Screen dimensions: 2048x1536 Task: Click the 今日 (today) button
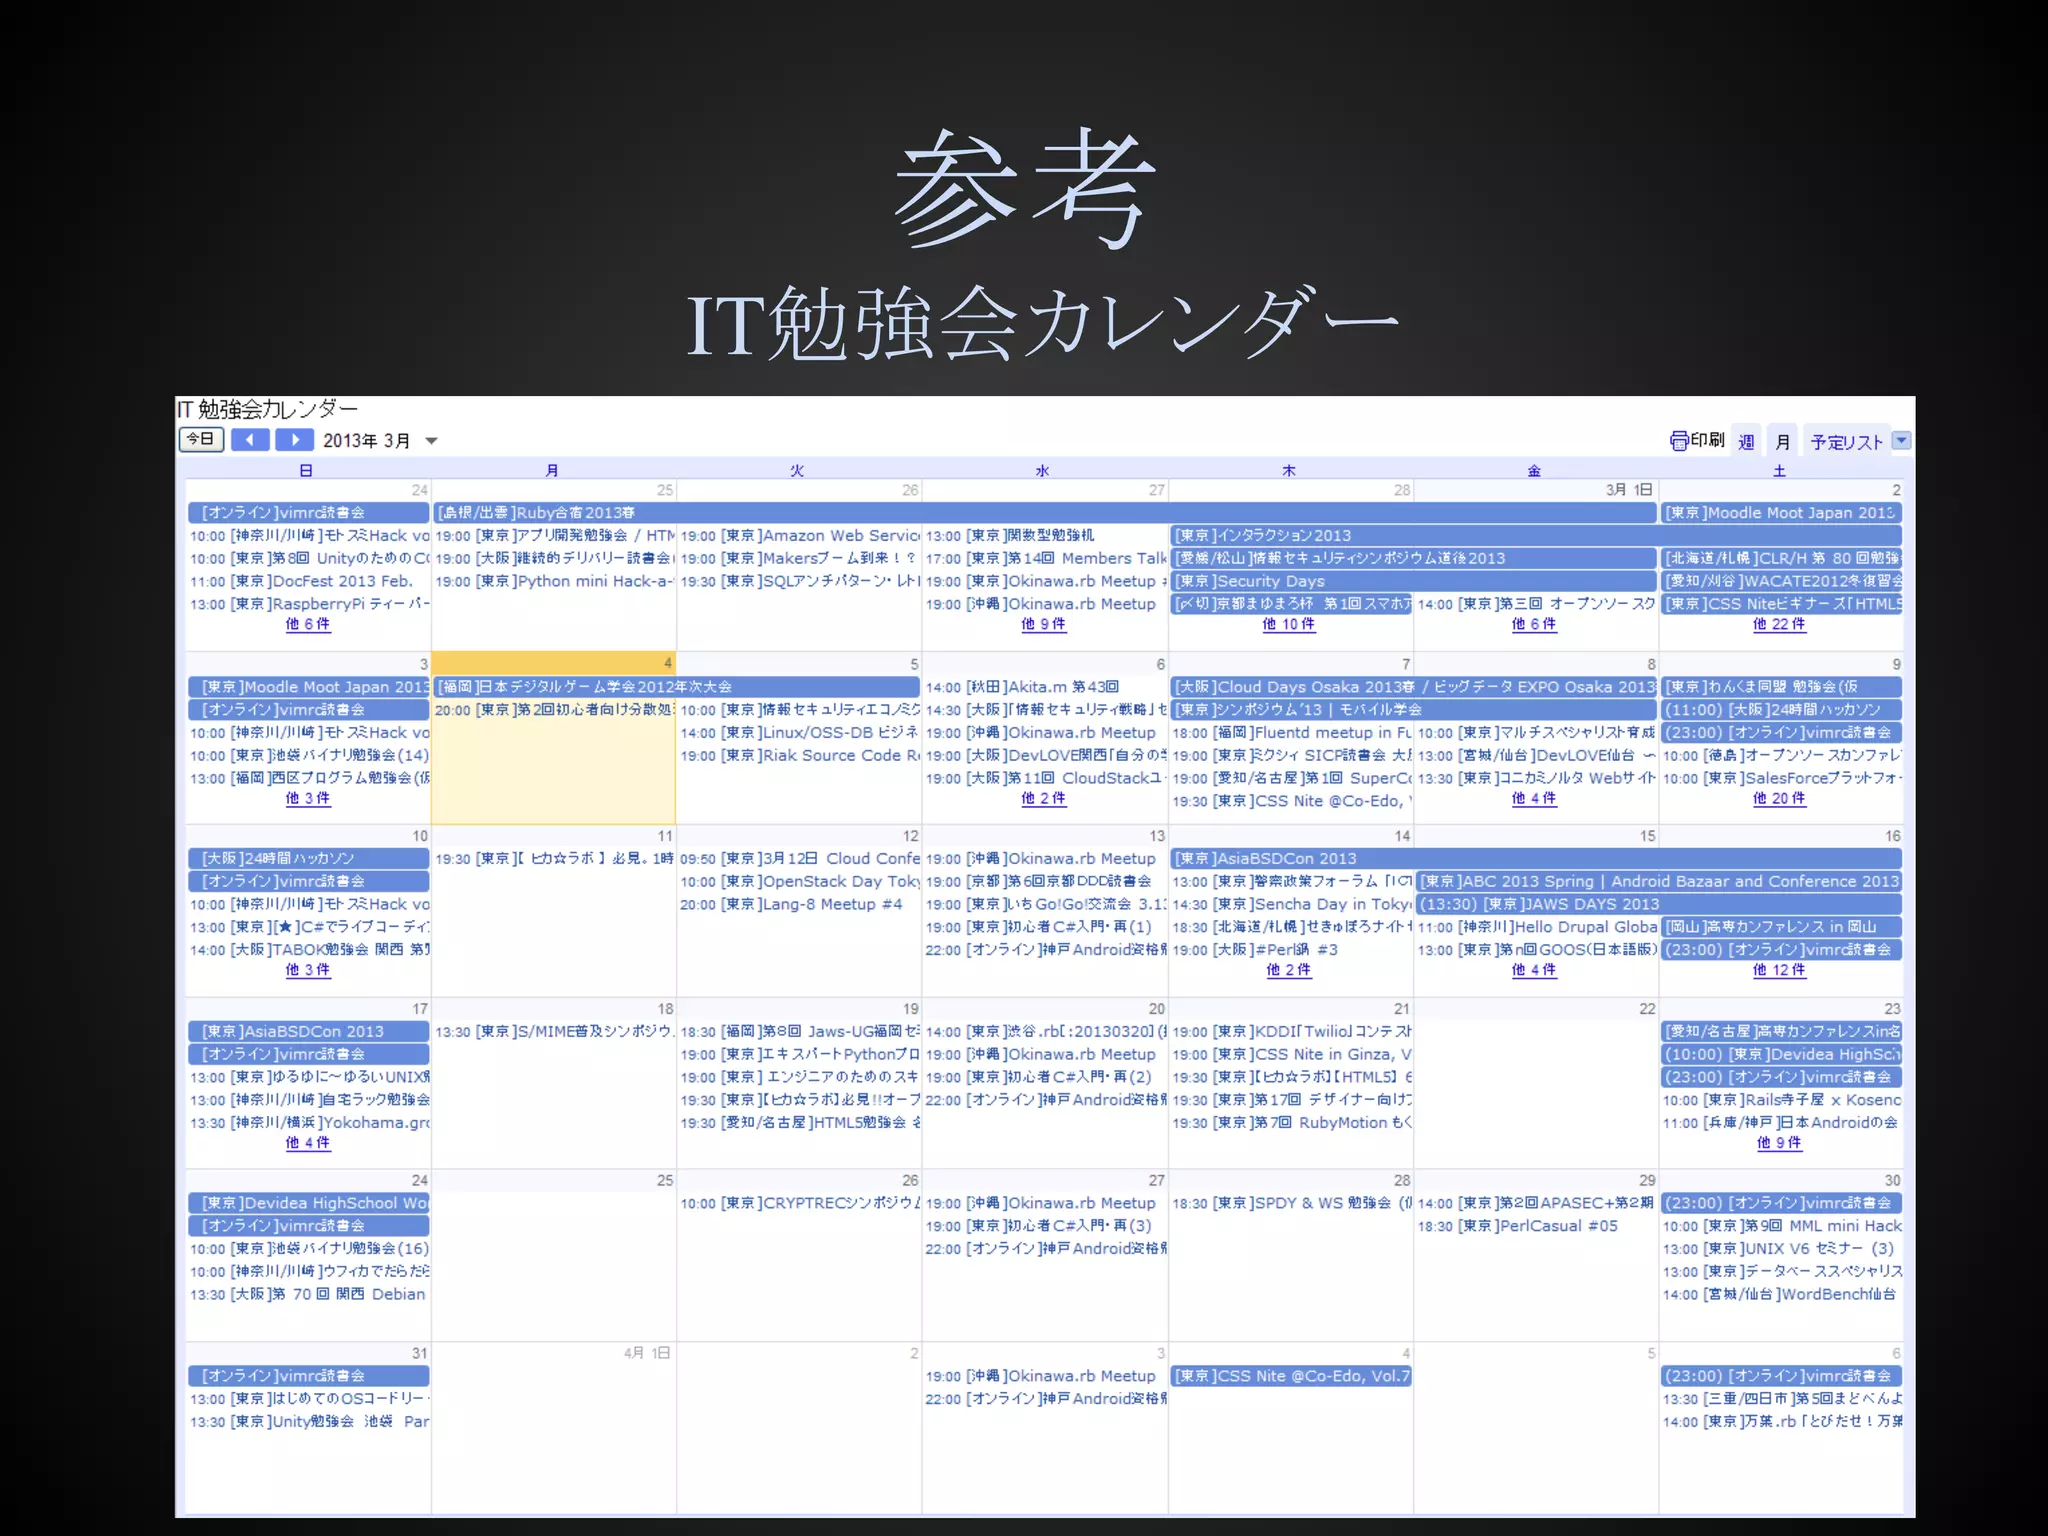click(x=201, y=440)
